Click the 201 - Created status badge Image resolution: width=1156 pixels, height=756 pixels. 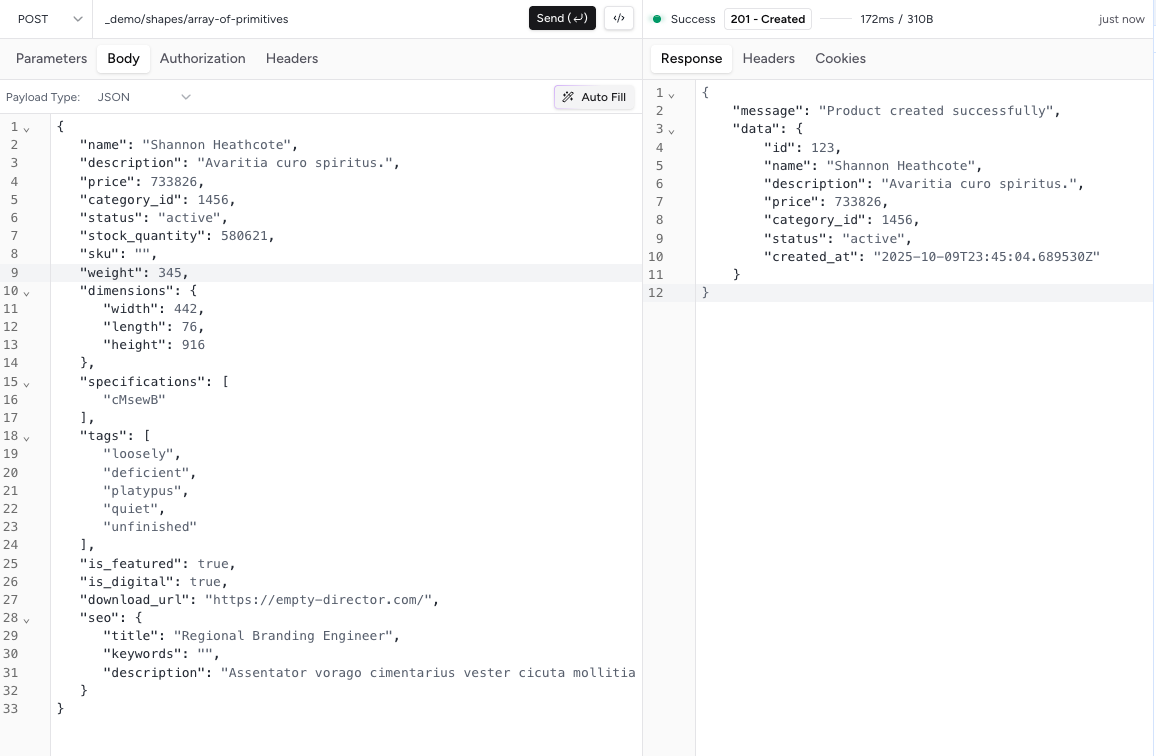[x=767, y=19]
